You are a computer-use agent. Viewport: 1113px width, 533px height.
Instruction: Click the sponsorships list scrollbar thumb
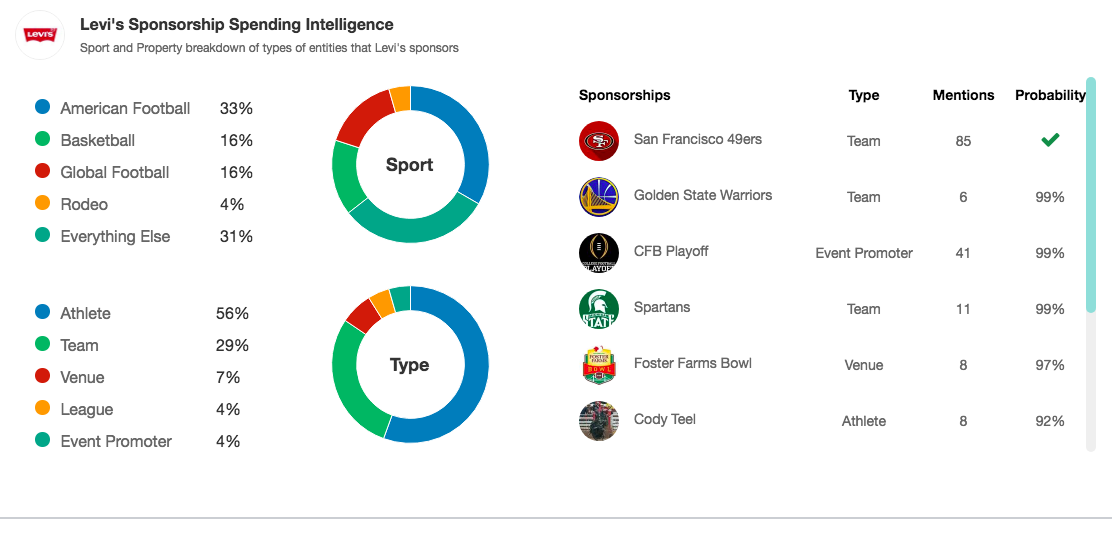point(1091,195)
